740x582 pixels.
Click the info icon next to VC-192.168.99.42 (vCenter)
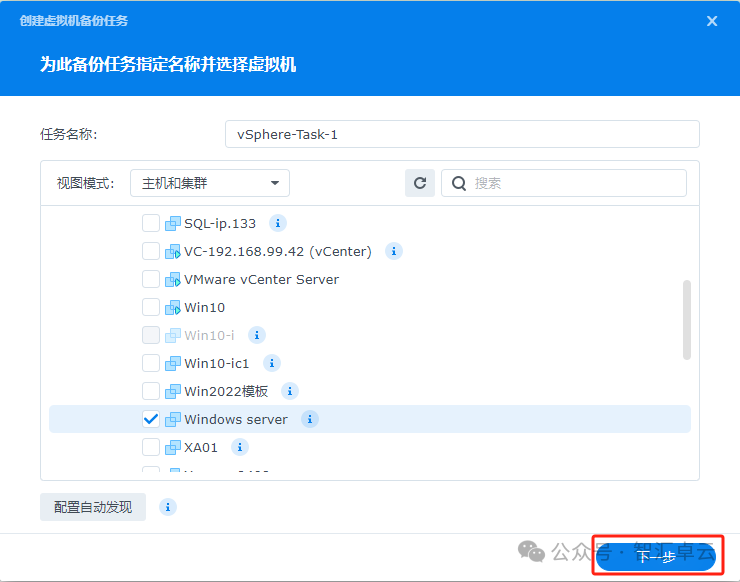coord(394,251)
